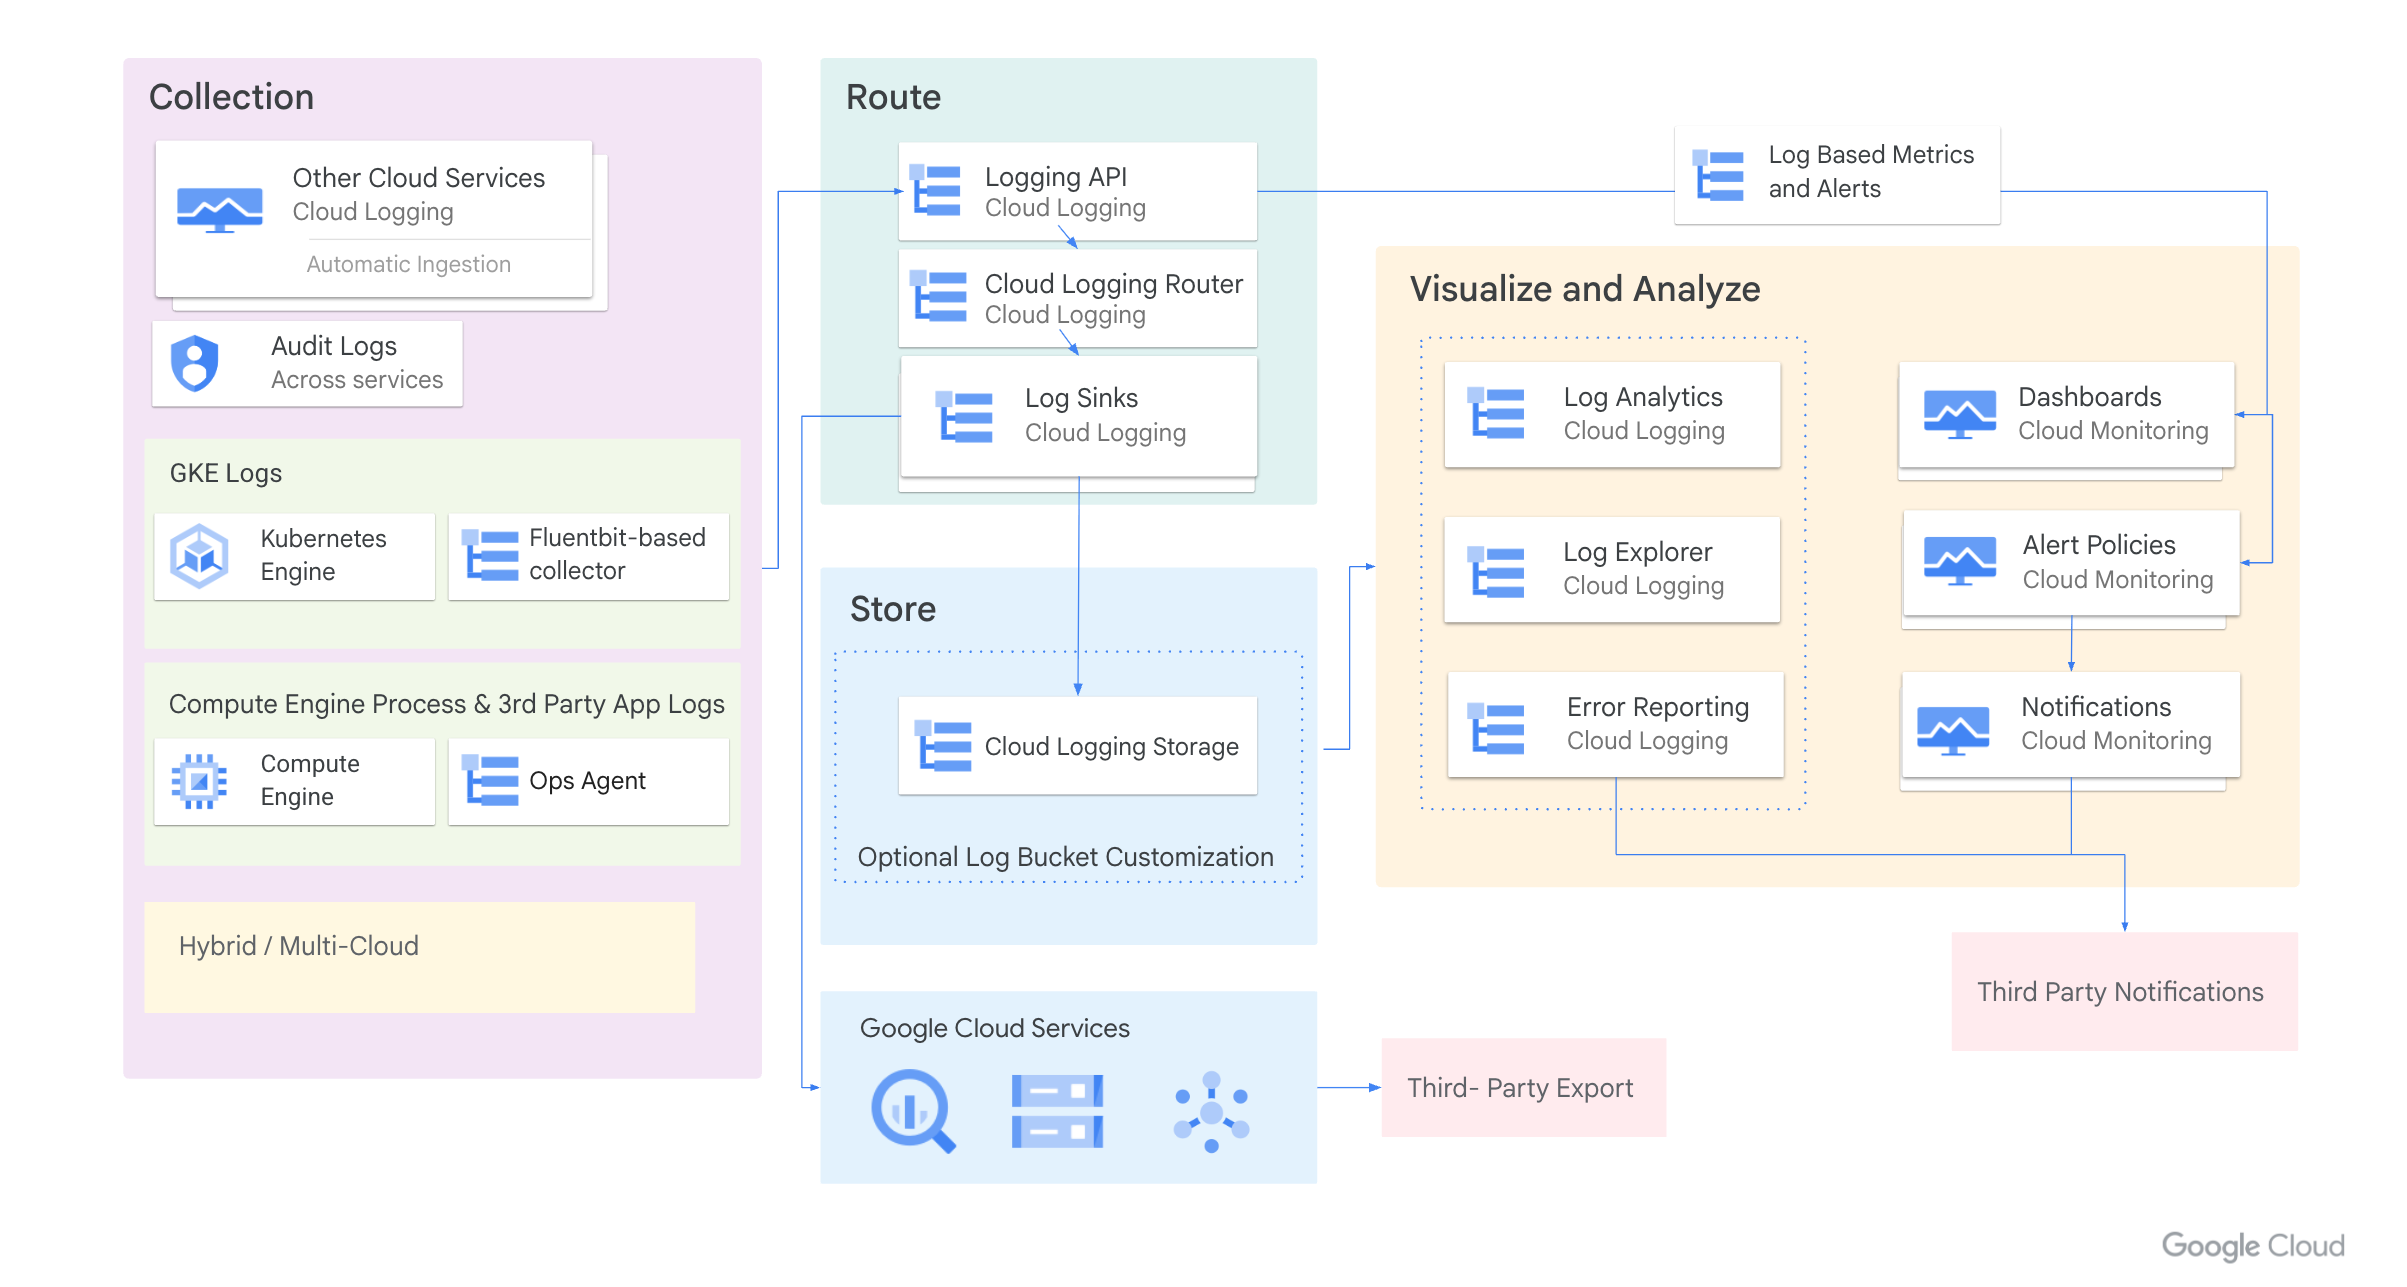Click the Collection heading

click(231, 97)
